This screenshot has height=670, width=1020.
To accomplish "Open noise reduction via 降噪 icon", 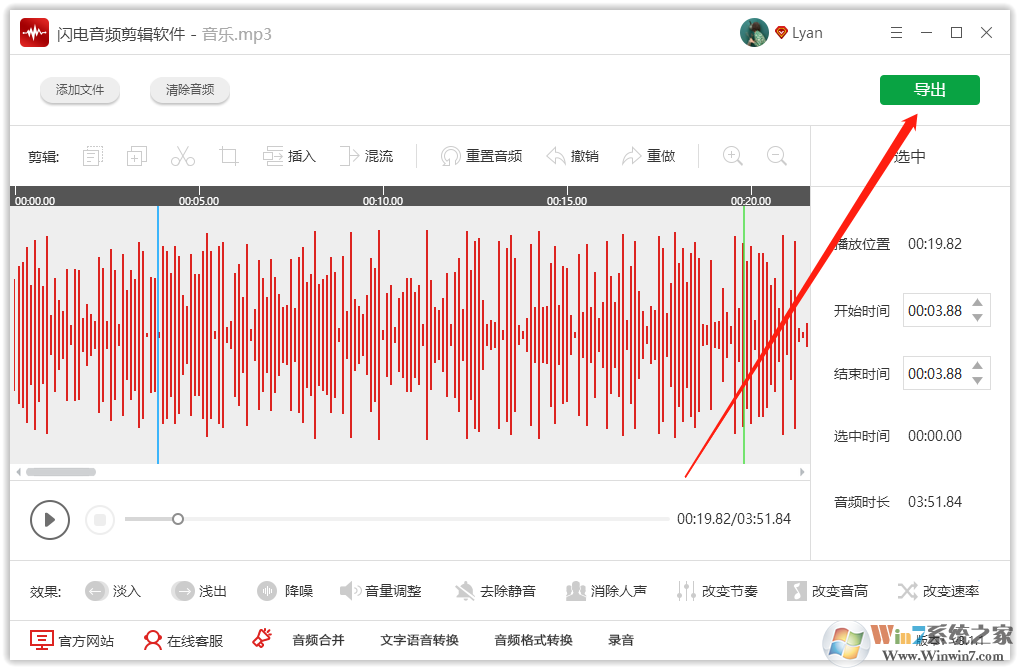I will 286,591.
